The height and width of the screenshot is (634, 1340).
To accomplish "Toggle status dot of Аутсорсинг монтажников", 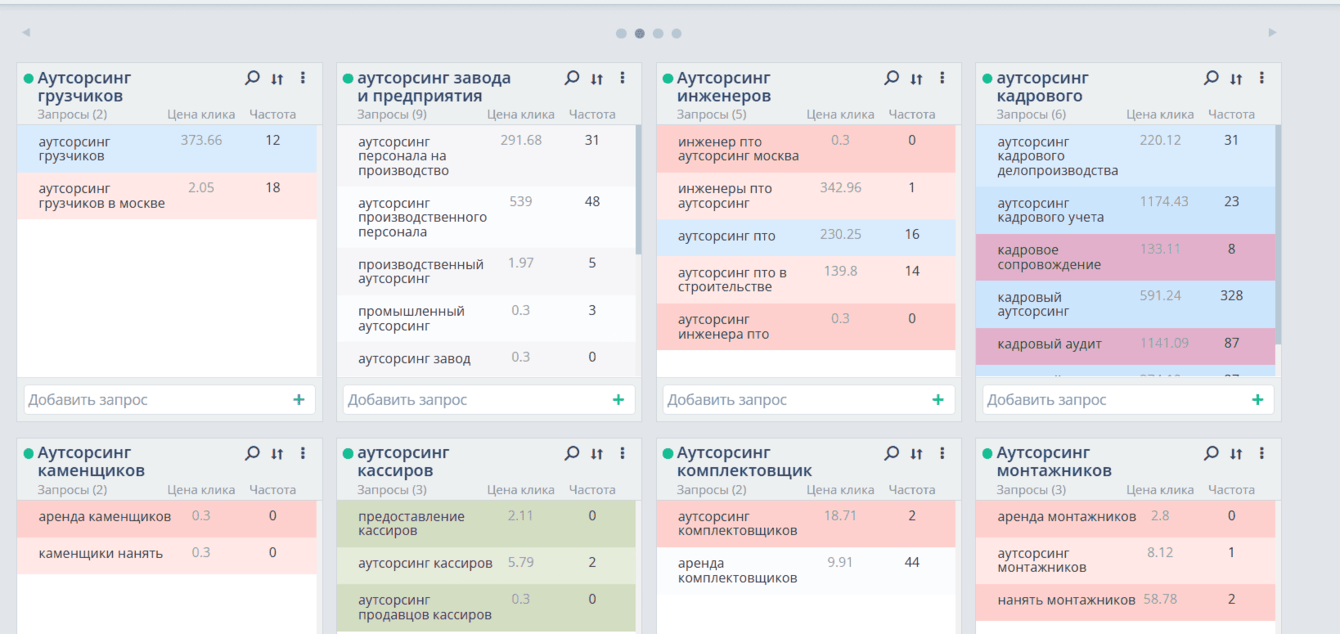I will coord(988,453).
